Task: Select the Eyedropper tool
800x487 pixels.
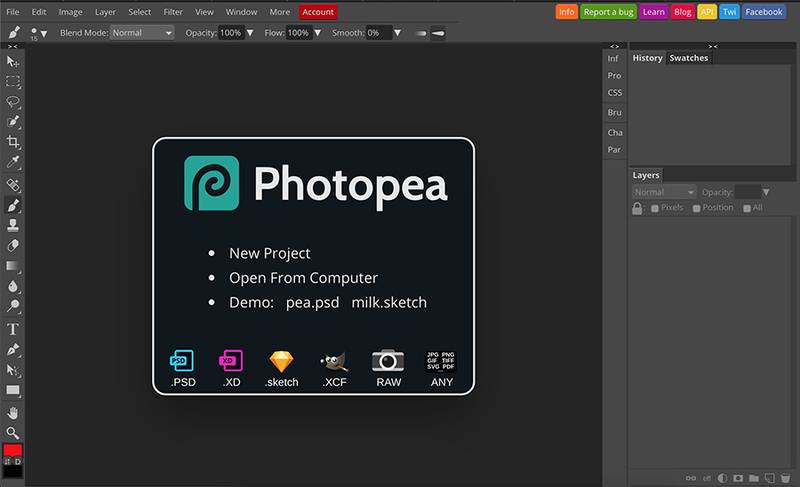Action: [x=13, y=162]
